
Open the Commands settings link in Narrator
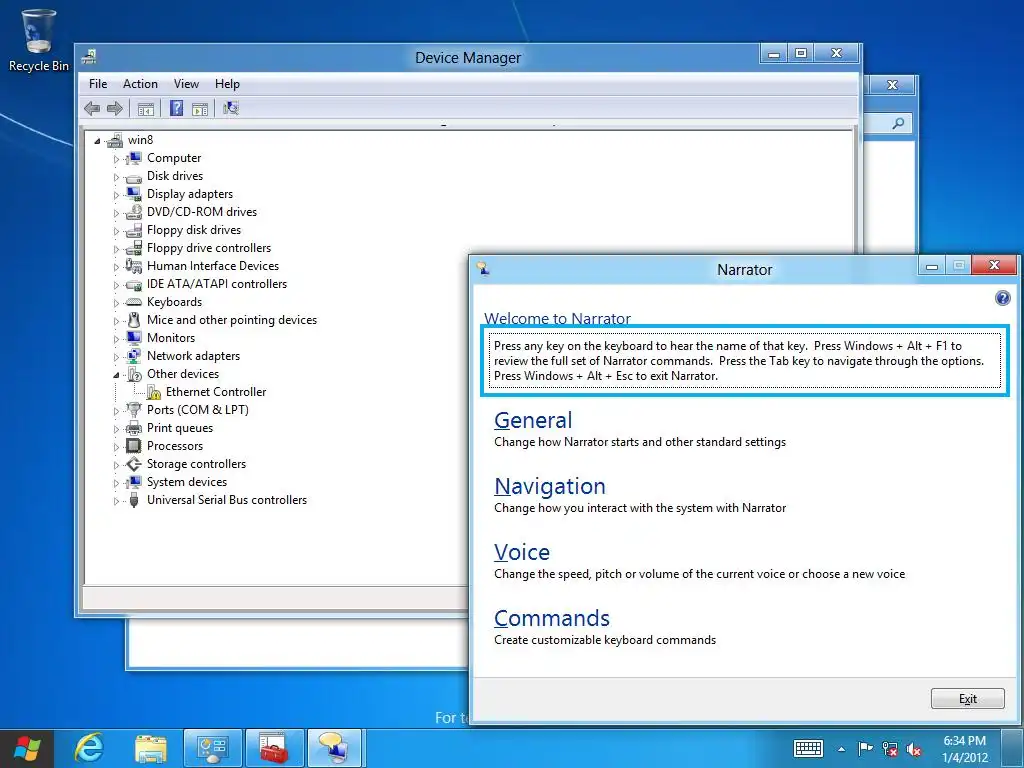[x=552, y=618]
